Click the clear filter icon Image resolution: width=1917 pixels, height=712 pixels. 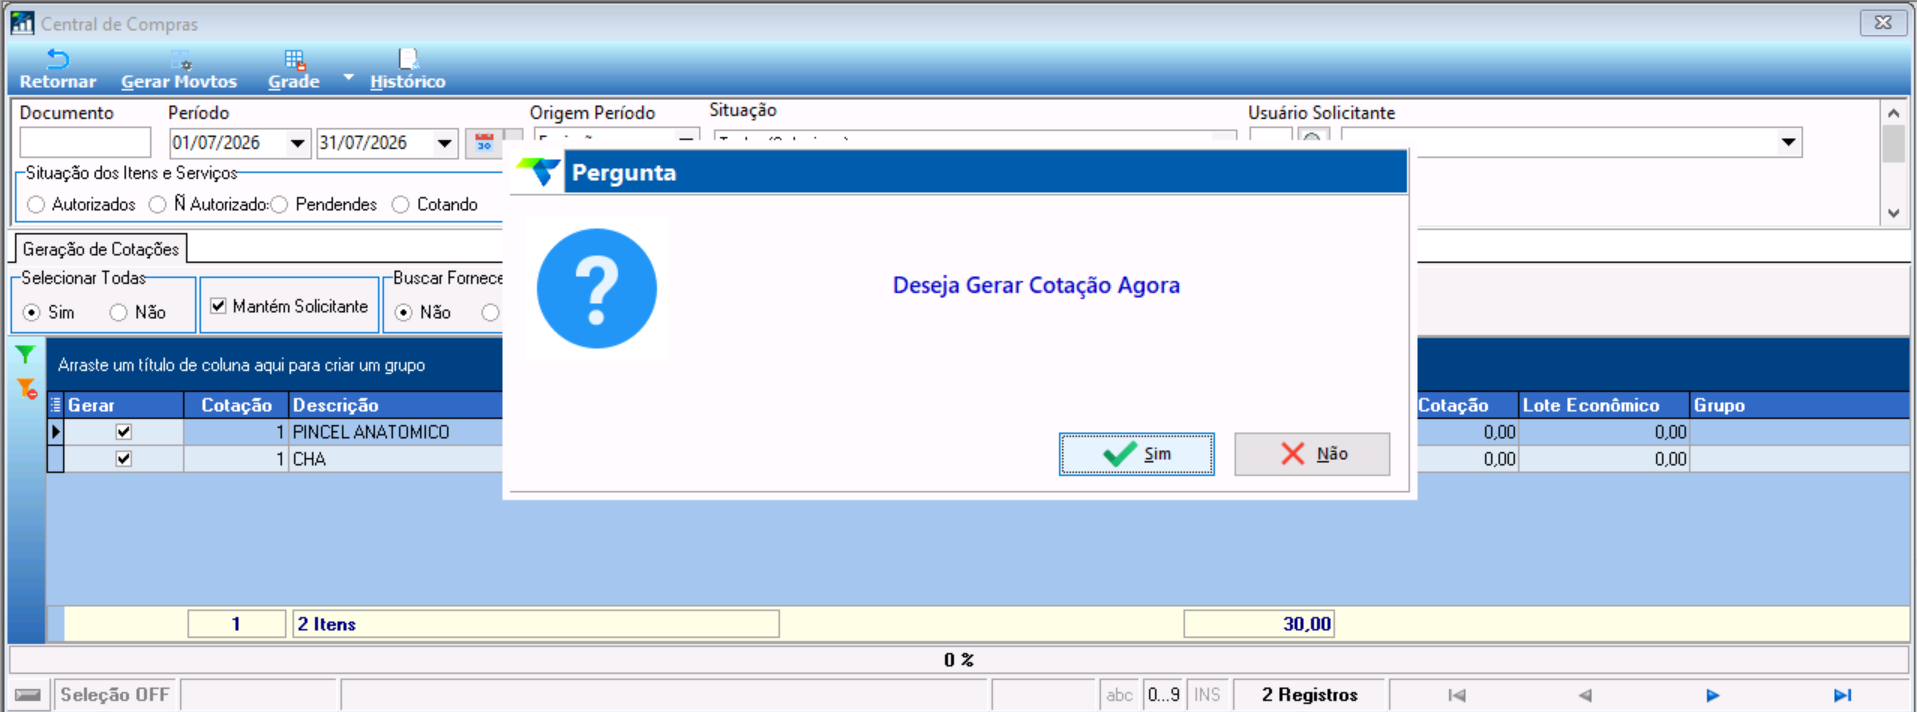(x=27, y=388)
